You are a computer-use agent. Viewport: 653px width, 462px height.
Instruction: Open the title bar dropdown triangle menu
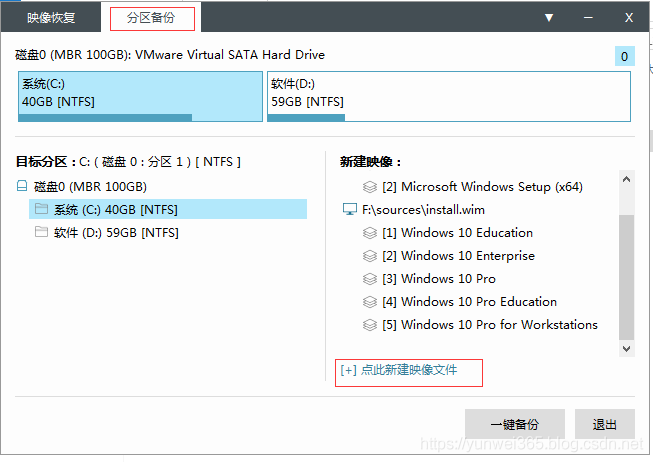[549, 17]
